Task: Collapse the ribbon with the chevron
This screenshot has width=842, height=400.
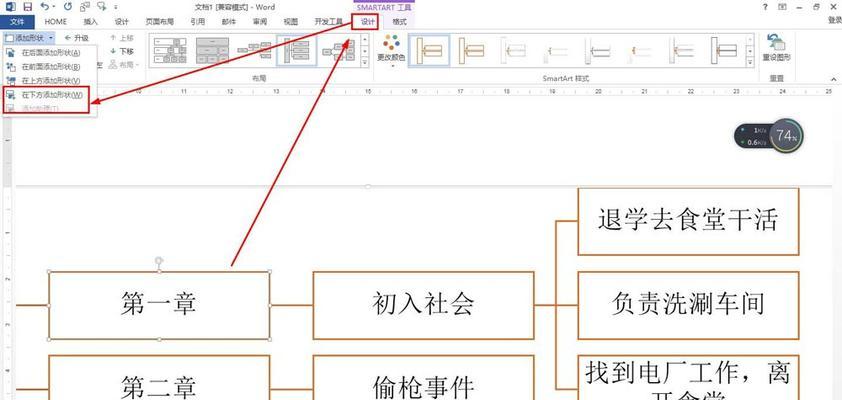Action: point(833,79)
